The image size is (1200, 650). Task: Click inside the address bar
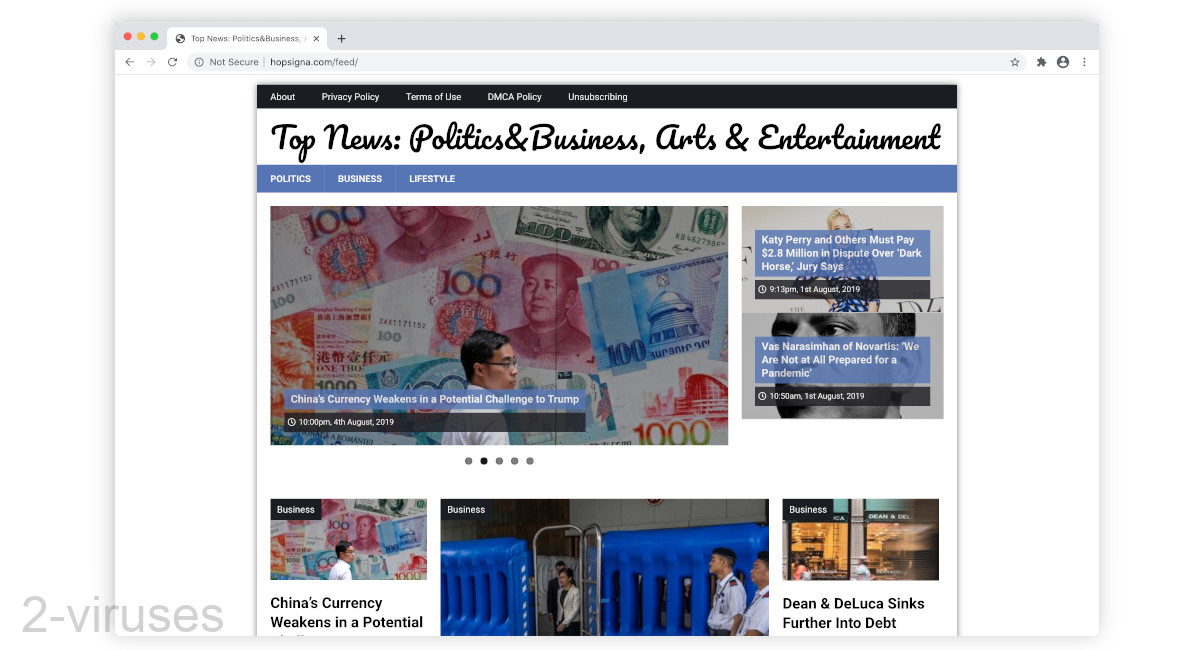(x=315, y=61)
